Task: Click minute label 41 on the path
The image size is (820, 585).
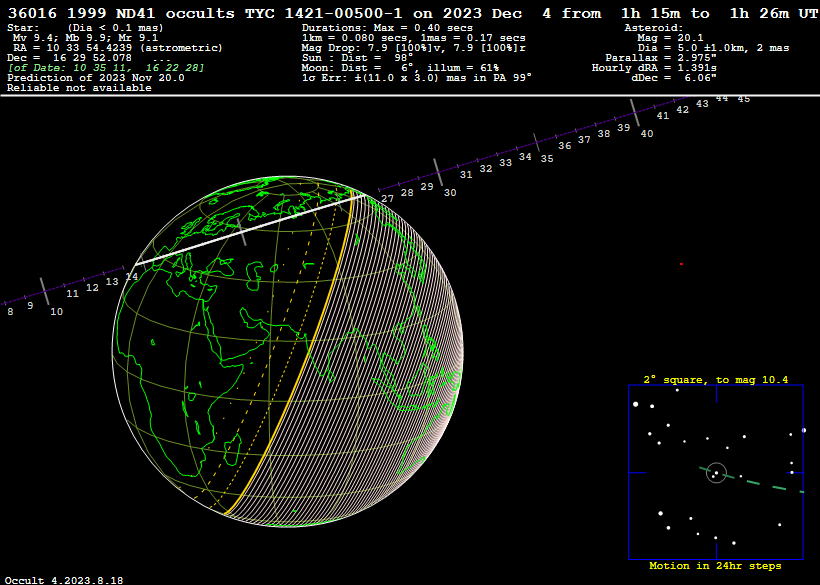Action: click(x=663, y=116)
